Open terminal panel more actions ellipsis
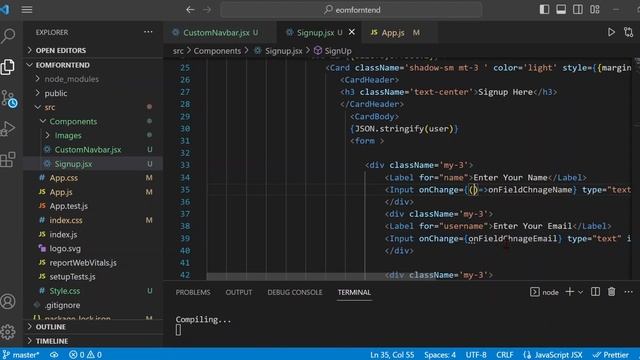Viewport: 640px width, 360px height. pyautogui.click(x=629, y=292)
